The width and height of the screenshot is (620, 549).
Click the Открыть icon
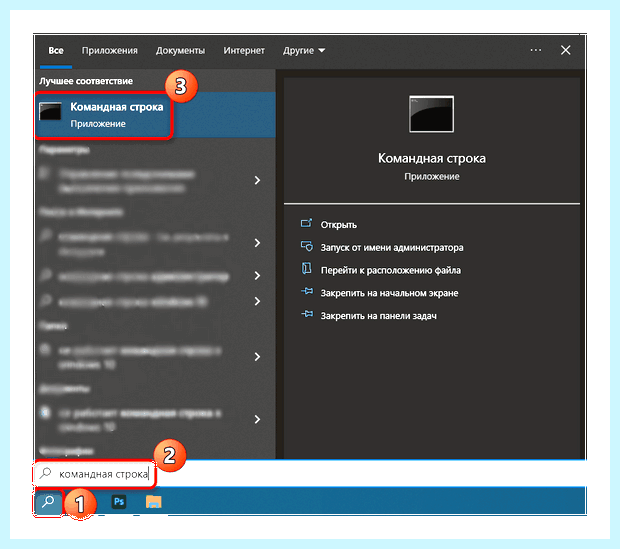(x=306, y=223)
